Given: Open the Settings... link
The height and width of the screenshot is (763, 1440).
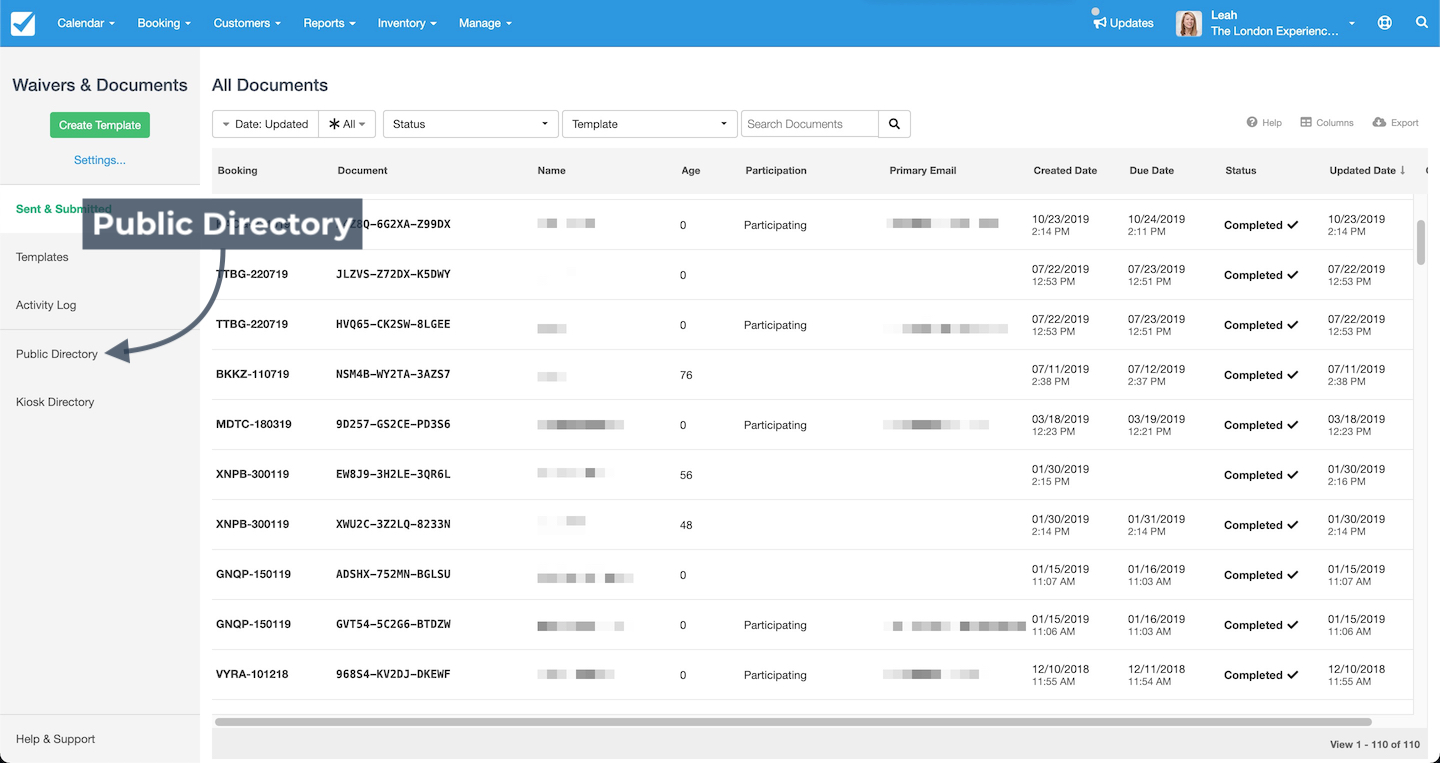Looking at the screenshot, I should pos(100,160).
